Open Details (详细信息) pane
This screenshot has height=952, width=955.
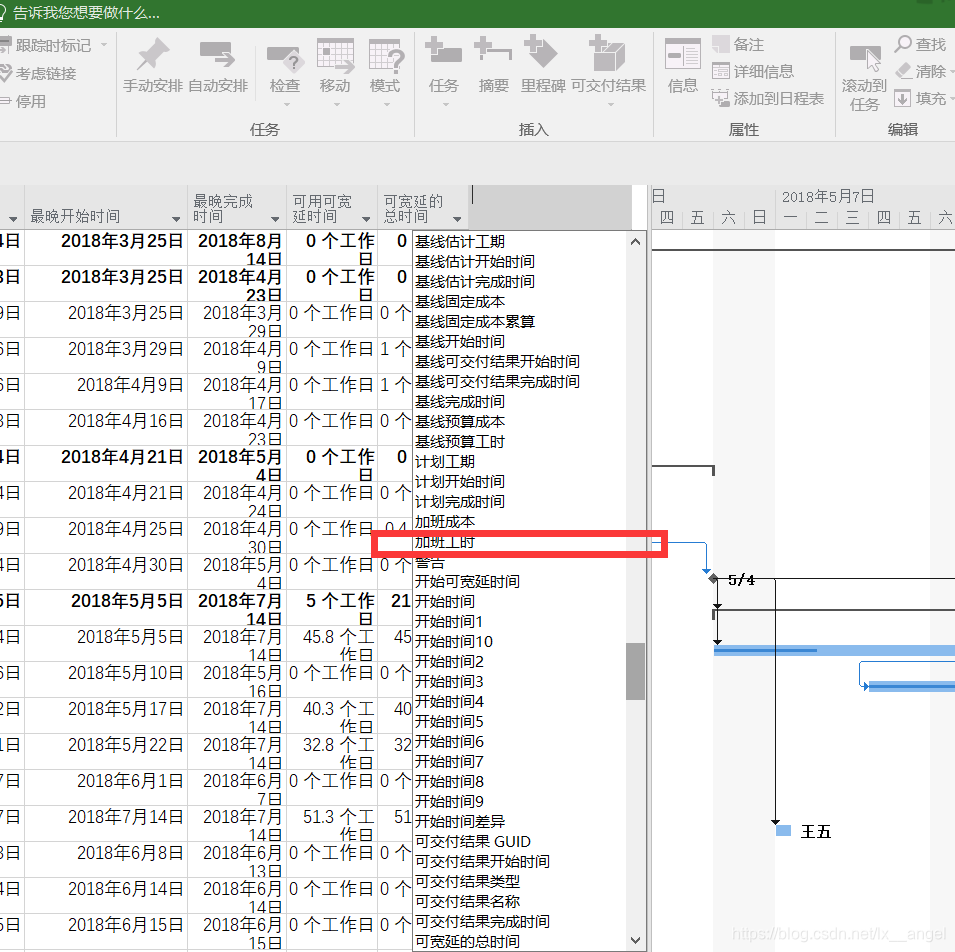click(x=753, y=71)
